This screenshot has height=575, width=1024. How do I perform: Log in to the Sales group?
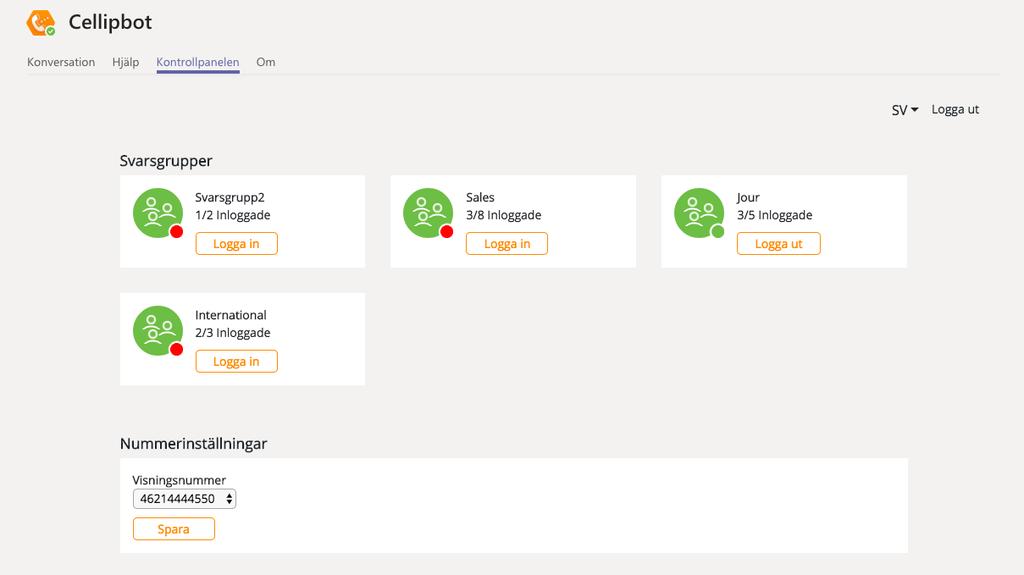point(507,244)
